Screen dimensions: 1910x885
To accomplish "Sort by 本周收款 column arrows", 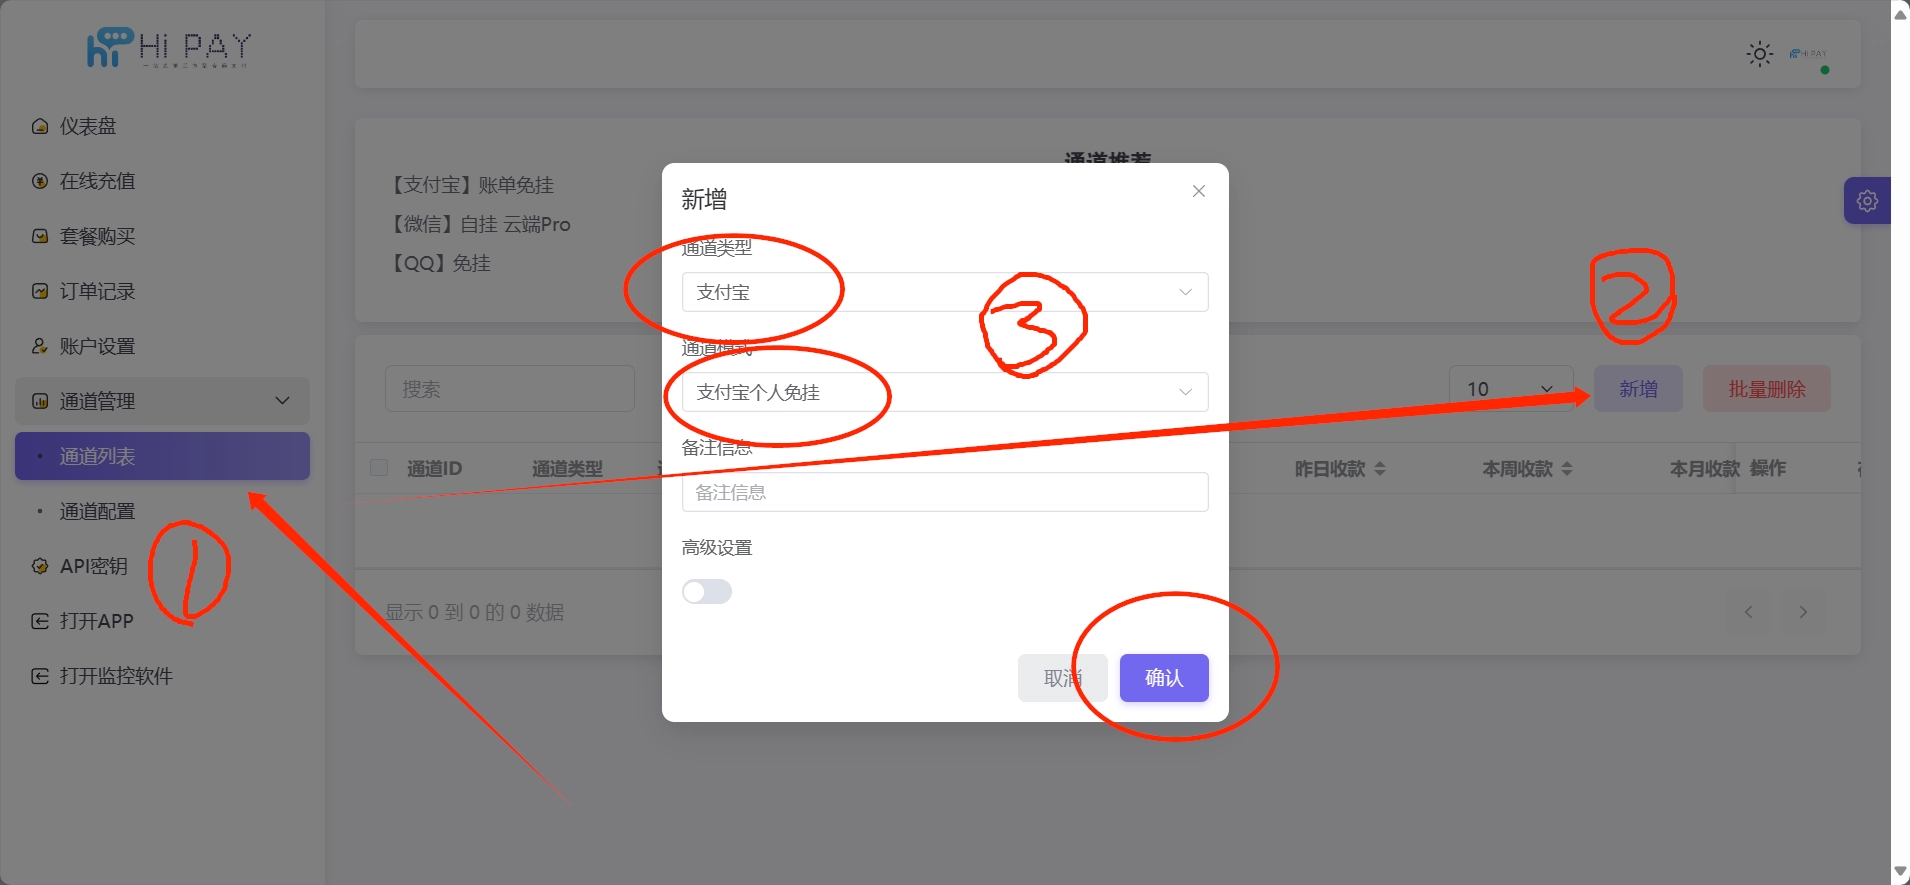I will click(x=1567, y=468).
